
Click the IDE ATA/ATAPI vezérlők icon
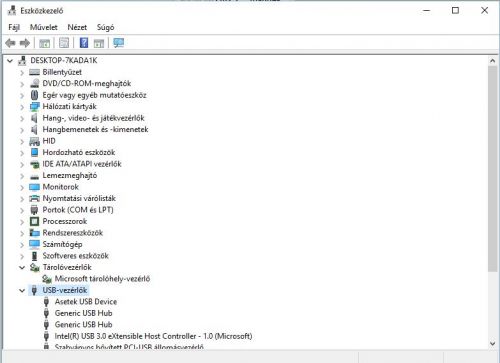point(34,164)
